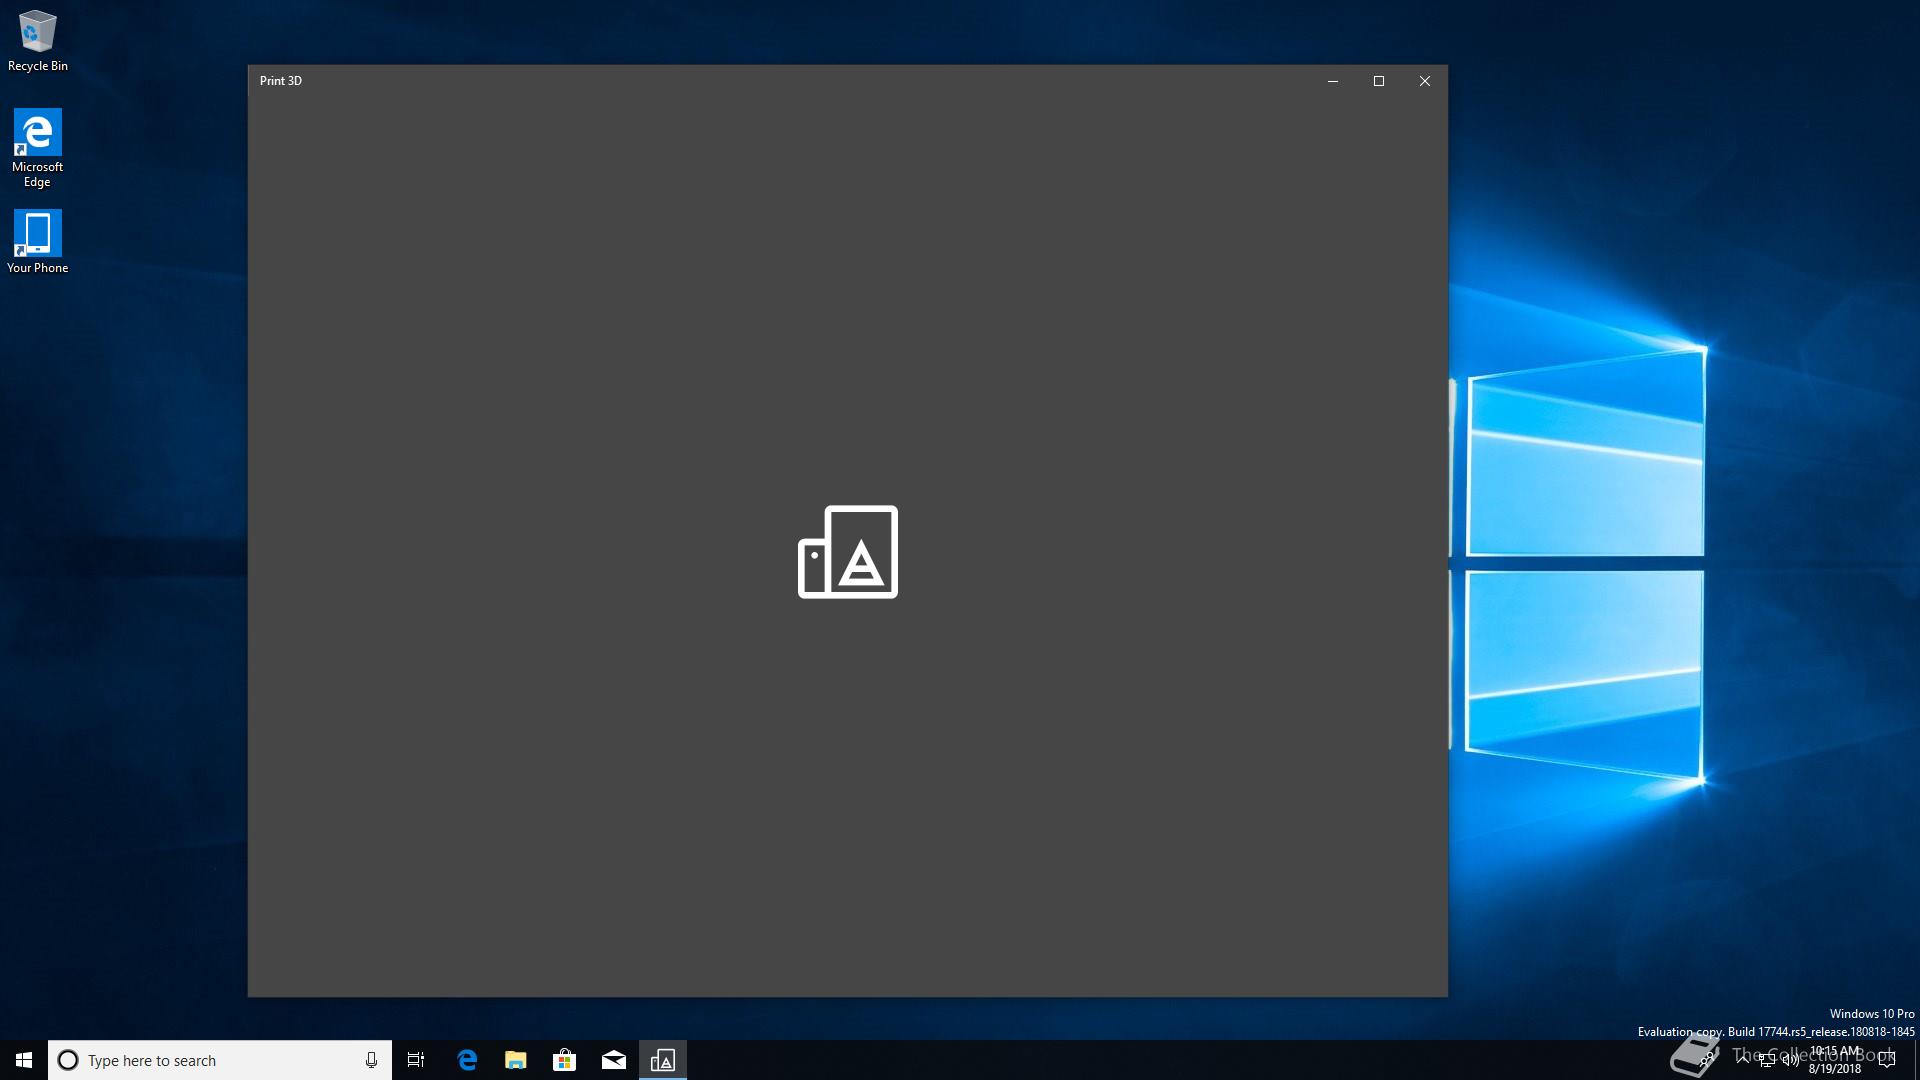Maximize the Print 3D window
This screenshot has width=1920, height=1080.
click(x=1379, y=81)
